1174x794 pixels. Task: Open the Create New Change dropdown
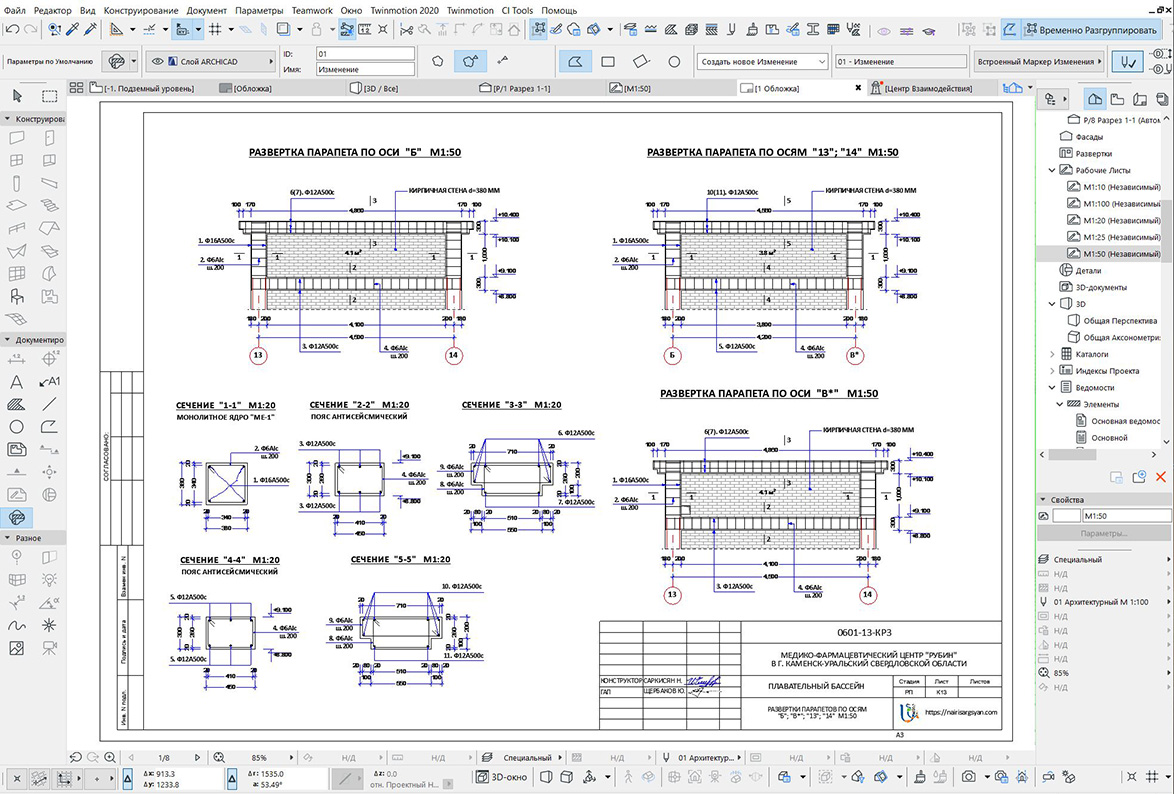[762, 61]
